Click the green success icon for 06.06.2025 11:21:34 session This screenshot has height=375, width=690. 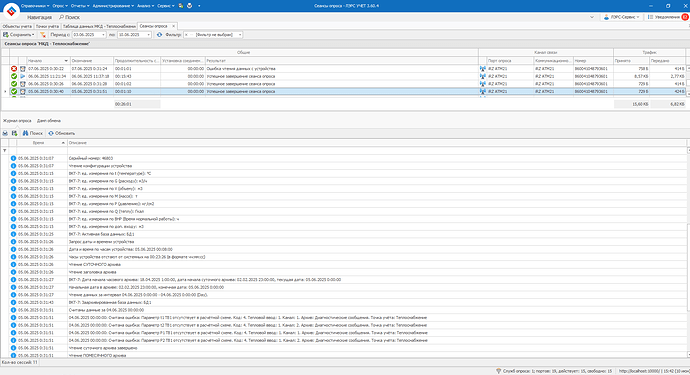pyautogui.click(x=14, y=76)
